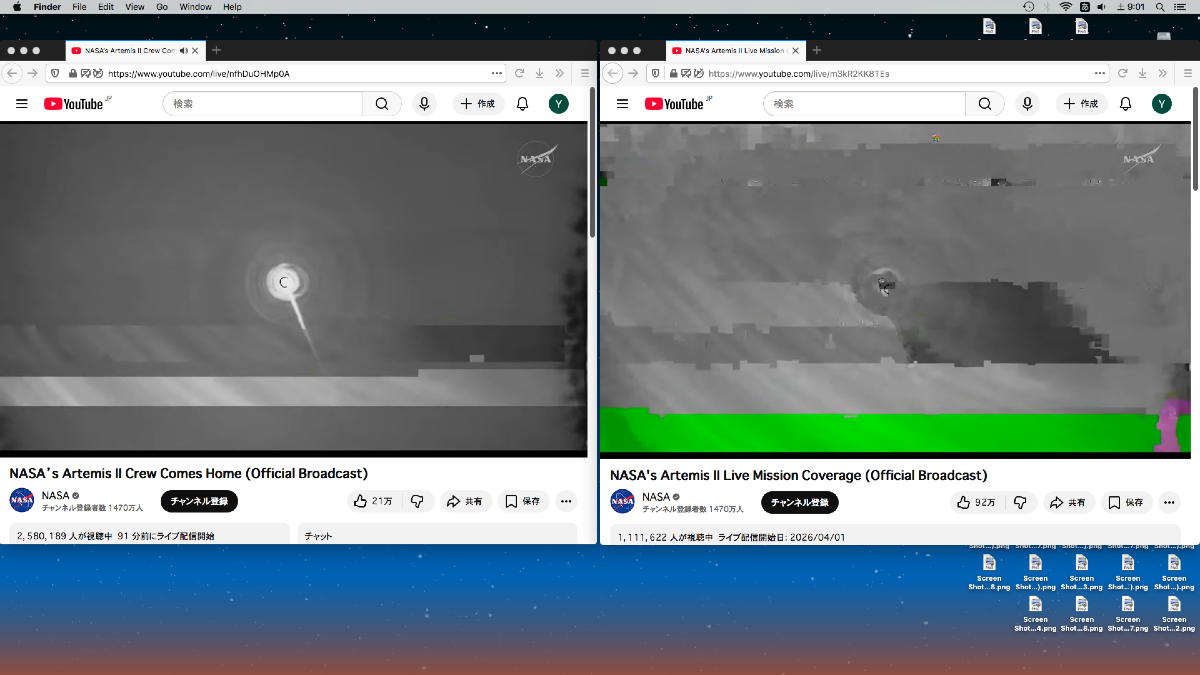The height and width of the screenshot is (675, 1200).
Task: Click 保存 save button in left window
Action: tap(523, 501)
